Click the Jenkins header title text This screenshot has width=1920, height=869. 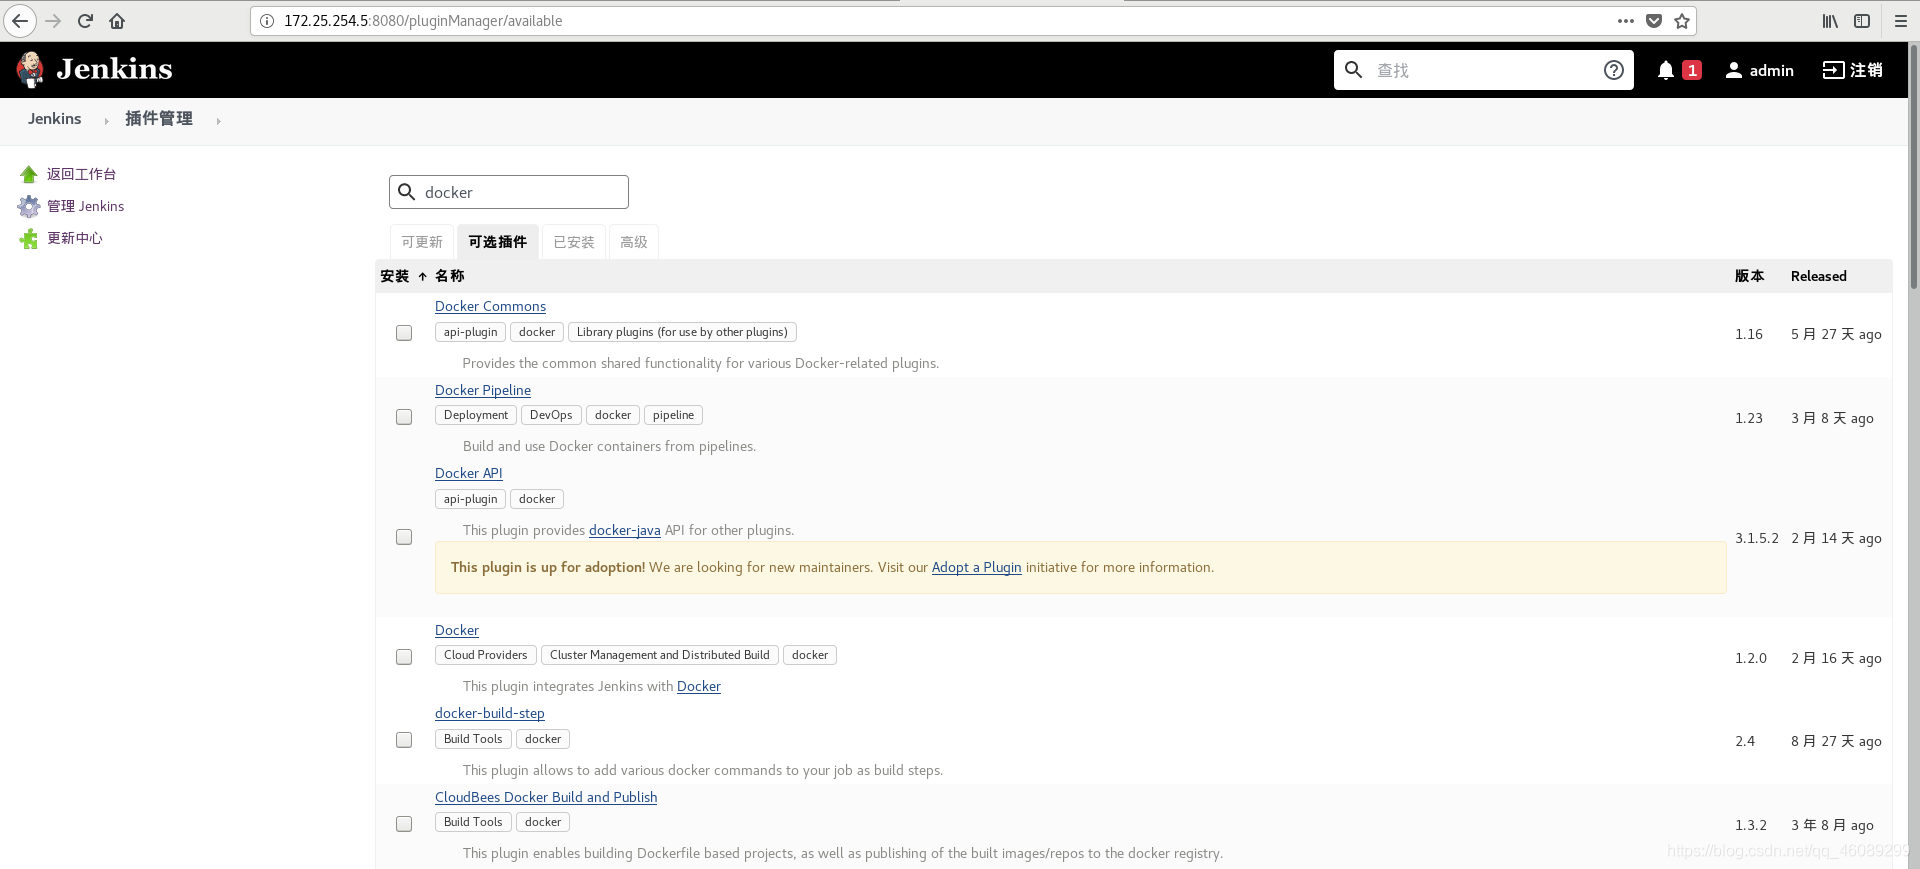[x=115, y=69]
